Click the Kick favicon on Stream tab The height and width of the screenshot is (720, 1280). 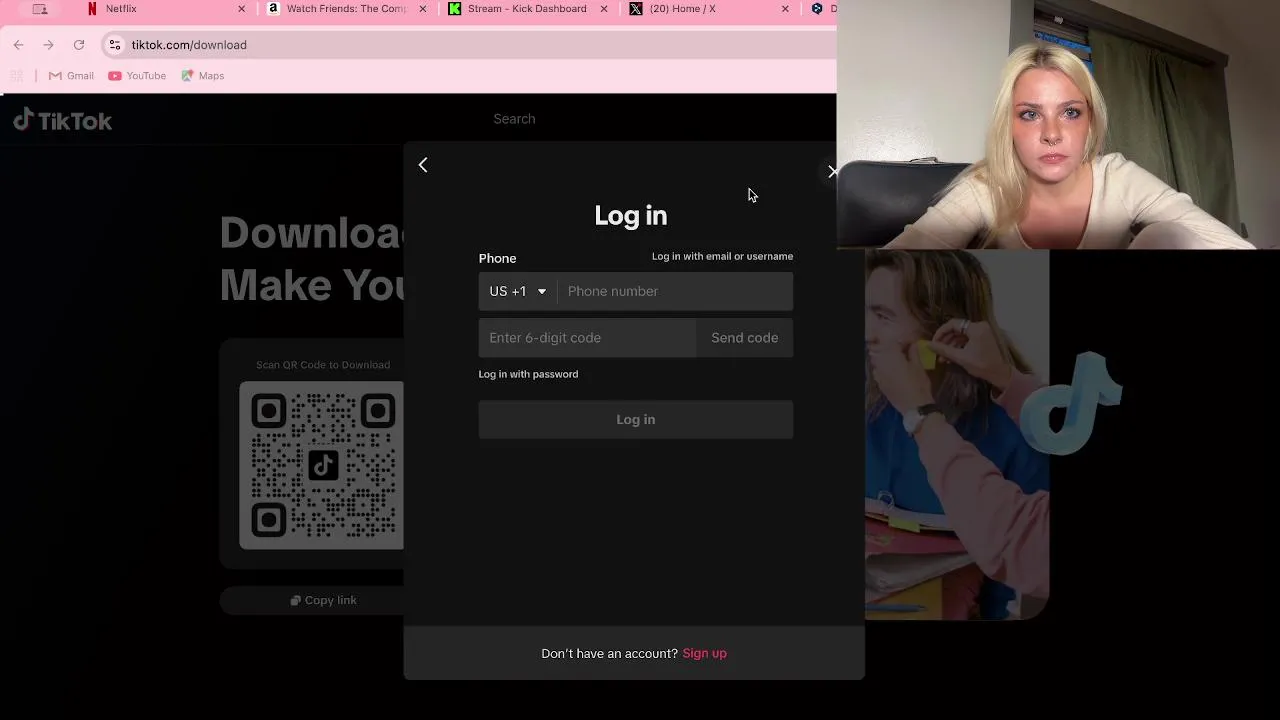455,9
